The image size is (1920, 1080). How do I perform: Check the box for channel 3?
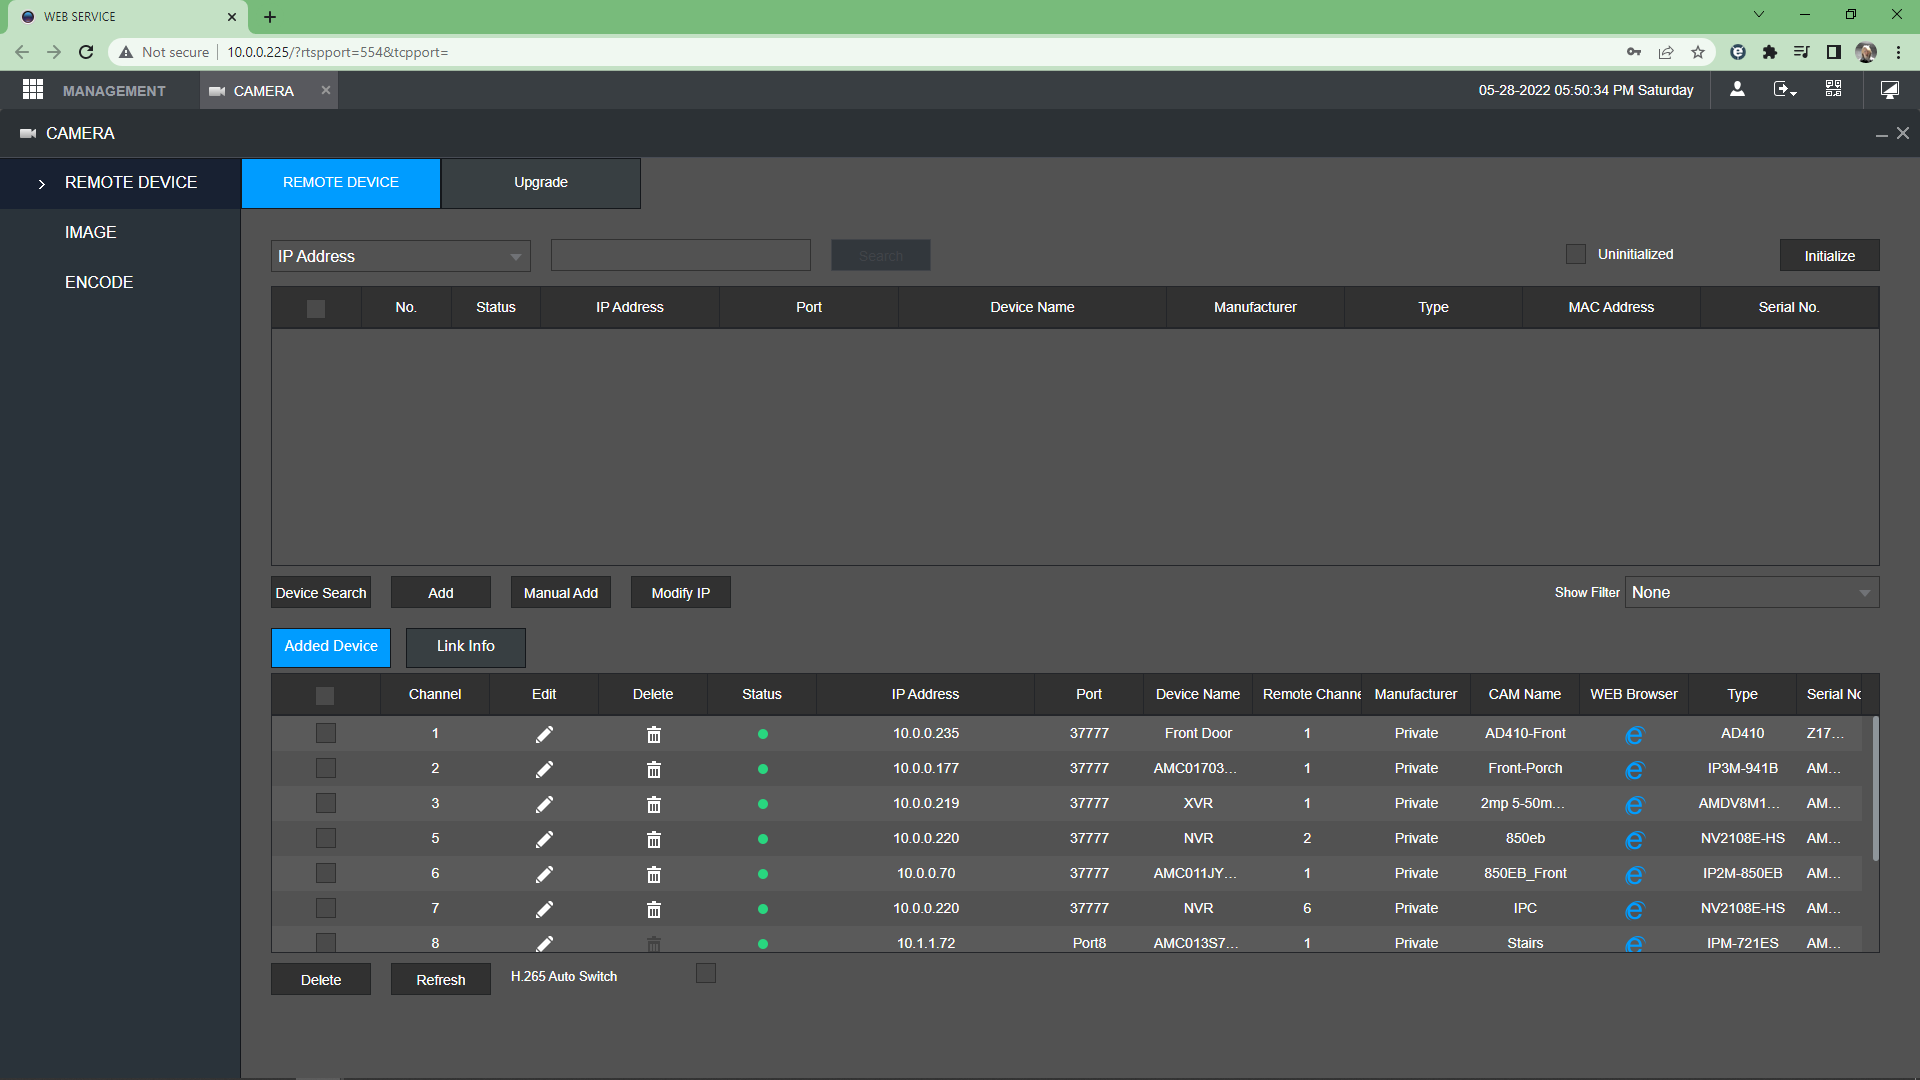326,803
